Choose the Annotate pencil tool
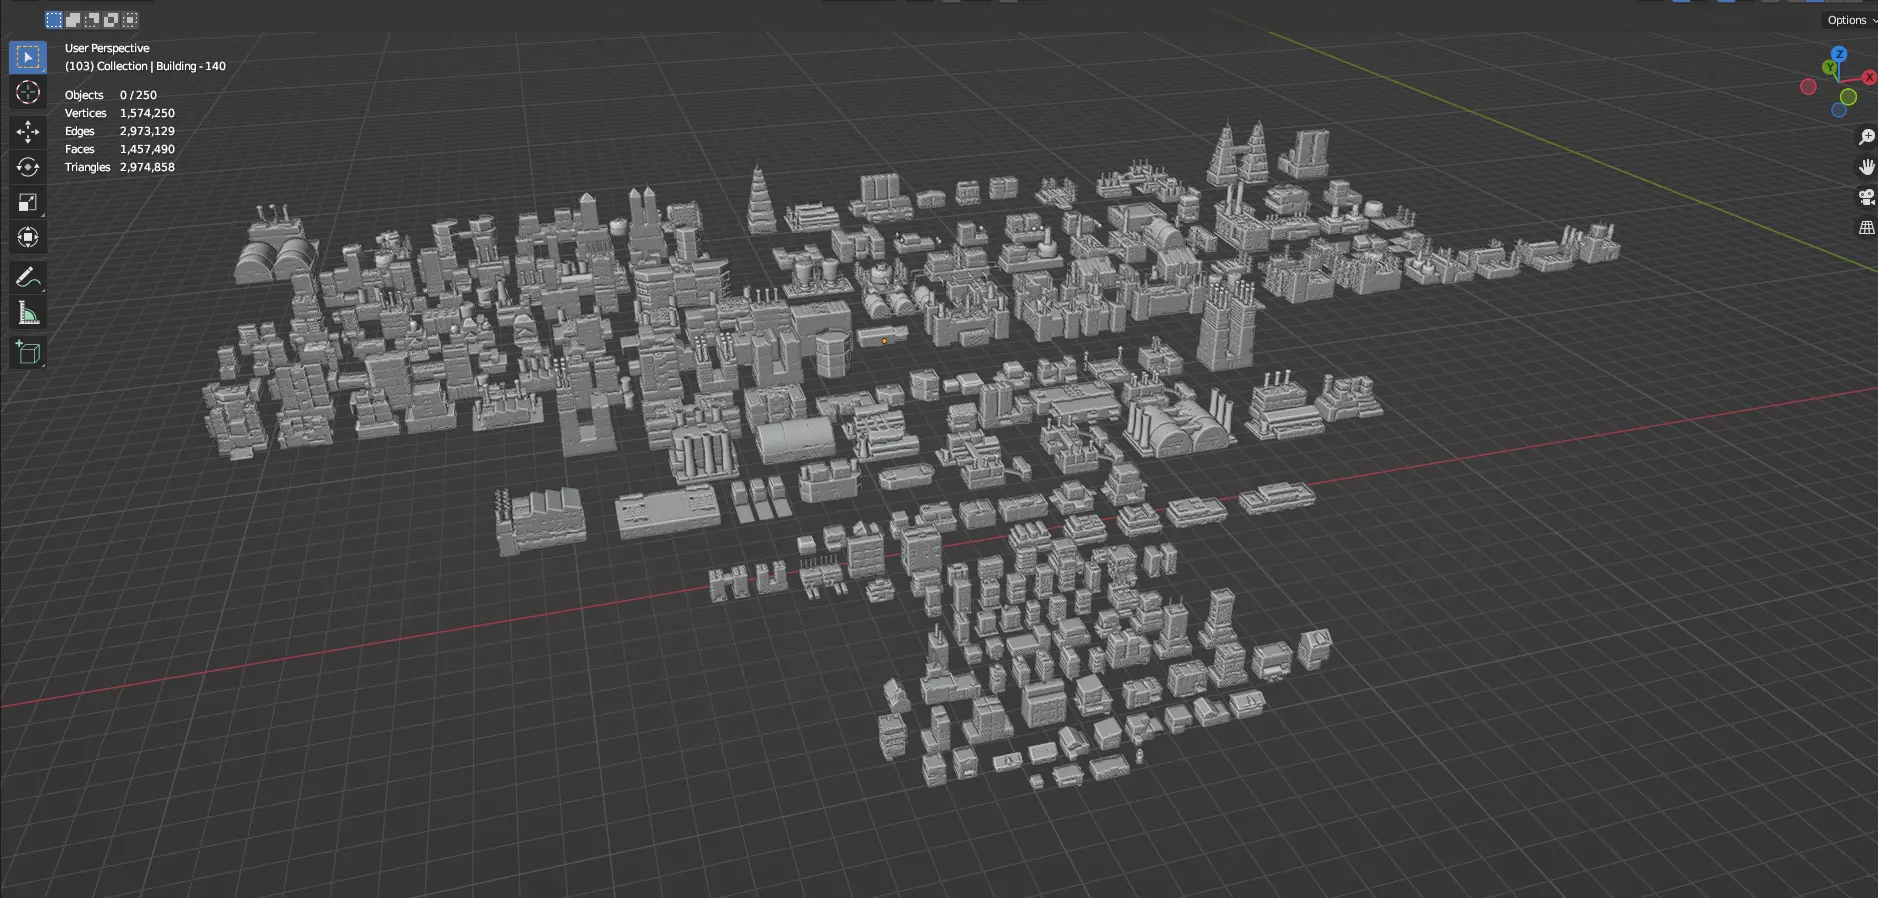Image resolution: width=1878 pixels, height=898 pixels. coord(28,277)
